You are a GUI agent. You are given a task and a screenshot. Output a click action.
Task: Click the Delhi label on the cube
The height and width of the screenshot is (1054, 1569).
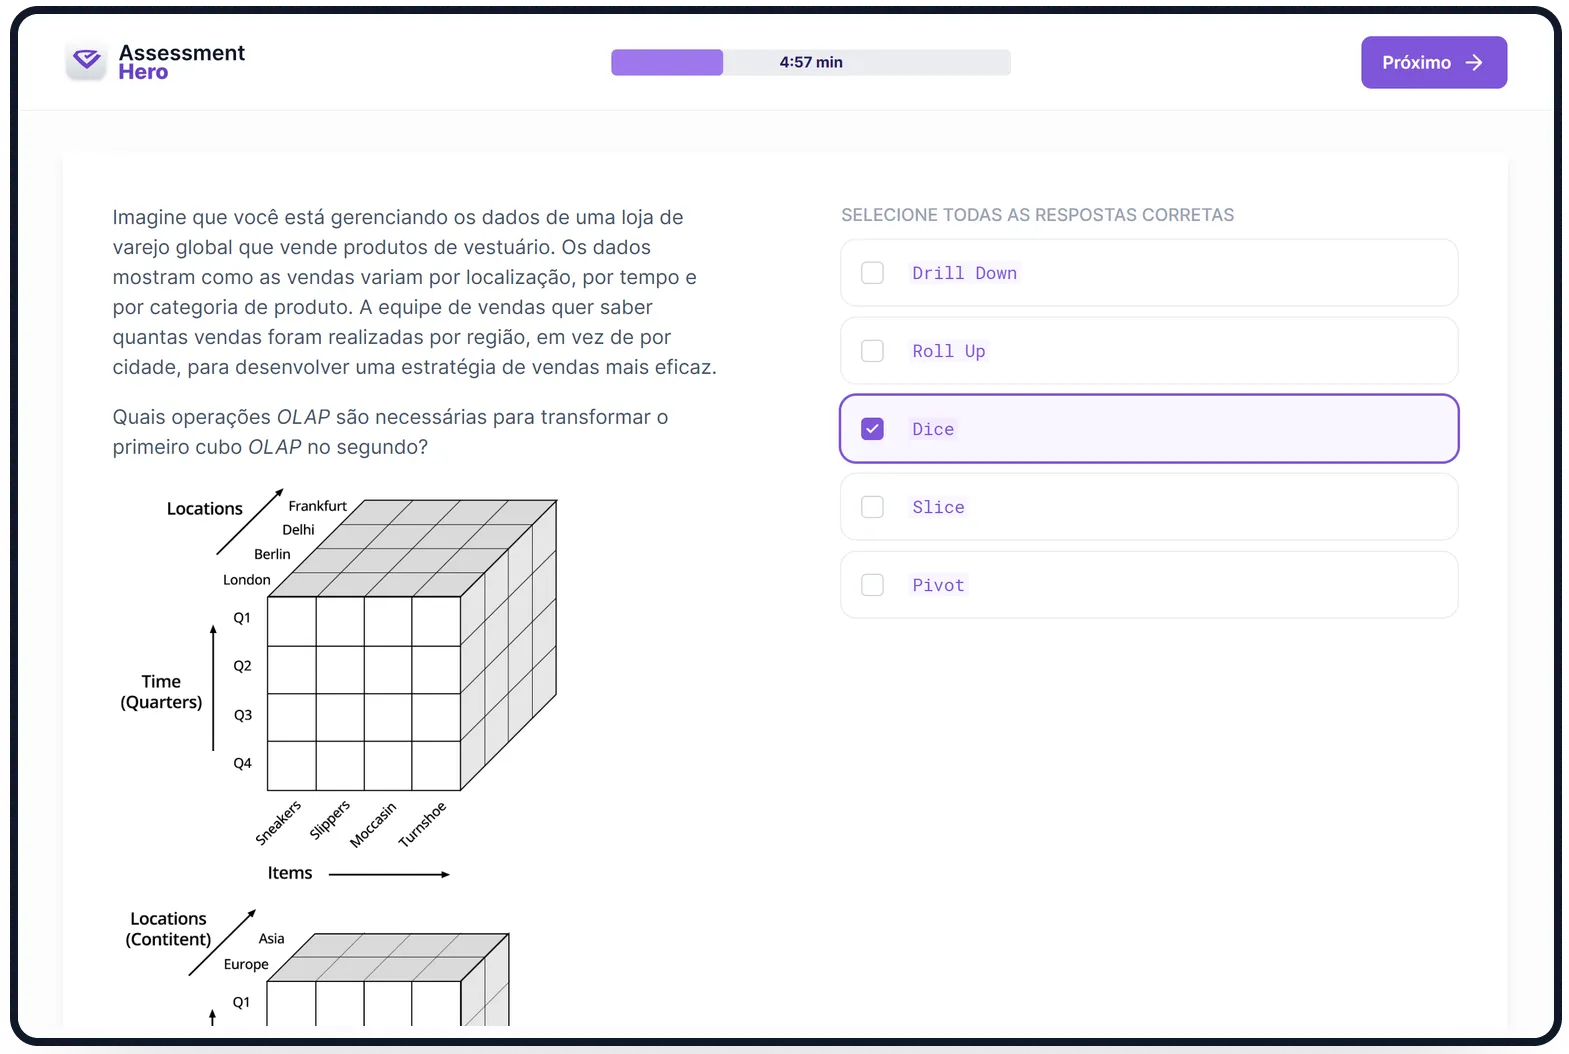coord(298,530)
